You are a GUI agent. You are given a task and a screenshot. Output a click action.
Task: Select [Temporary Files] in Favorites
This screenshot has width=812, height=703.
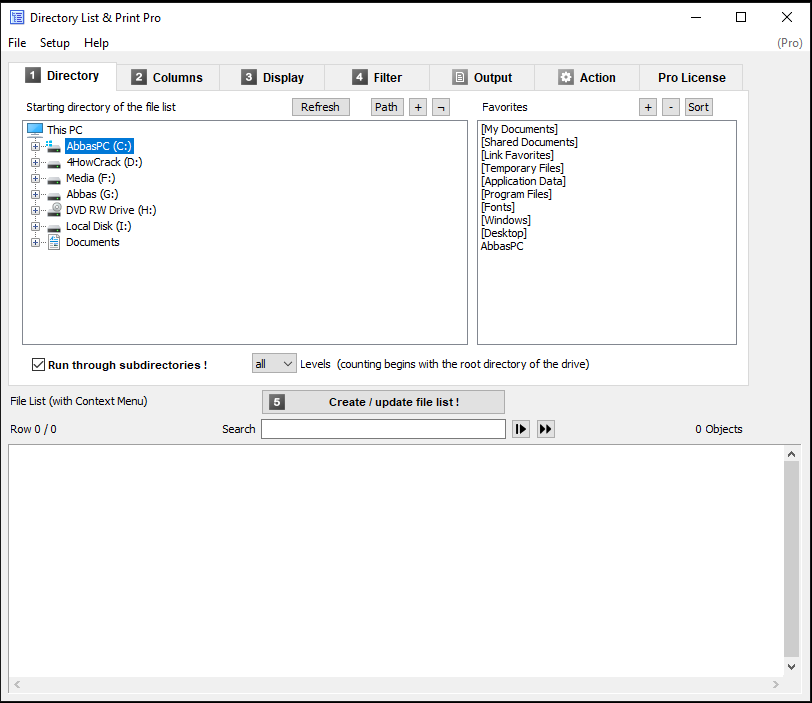coord(522,168)
